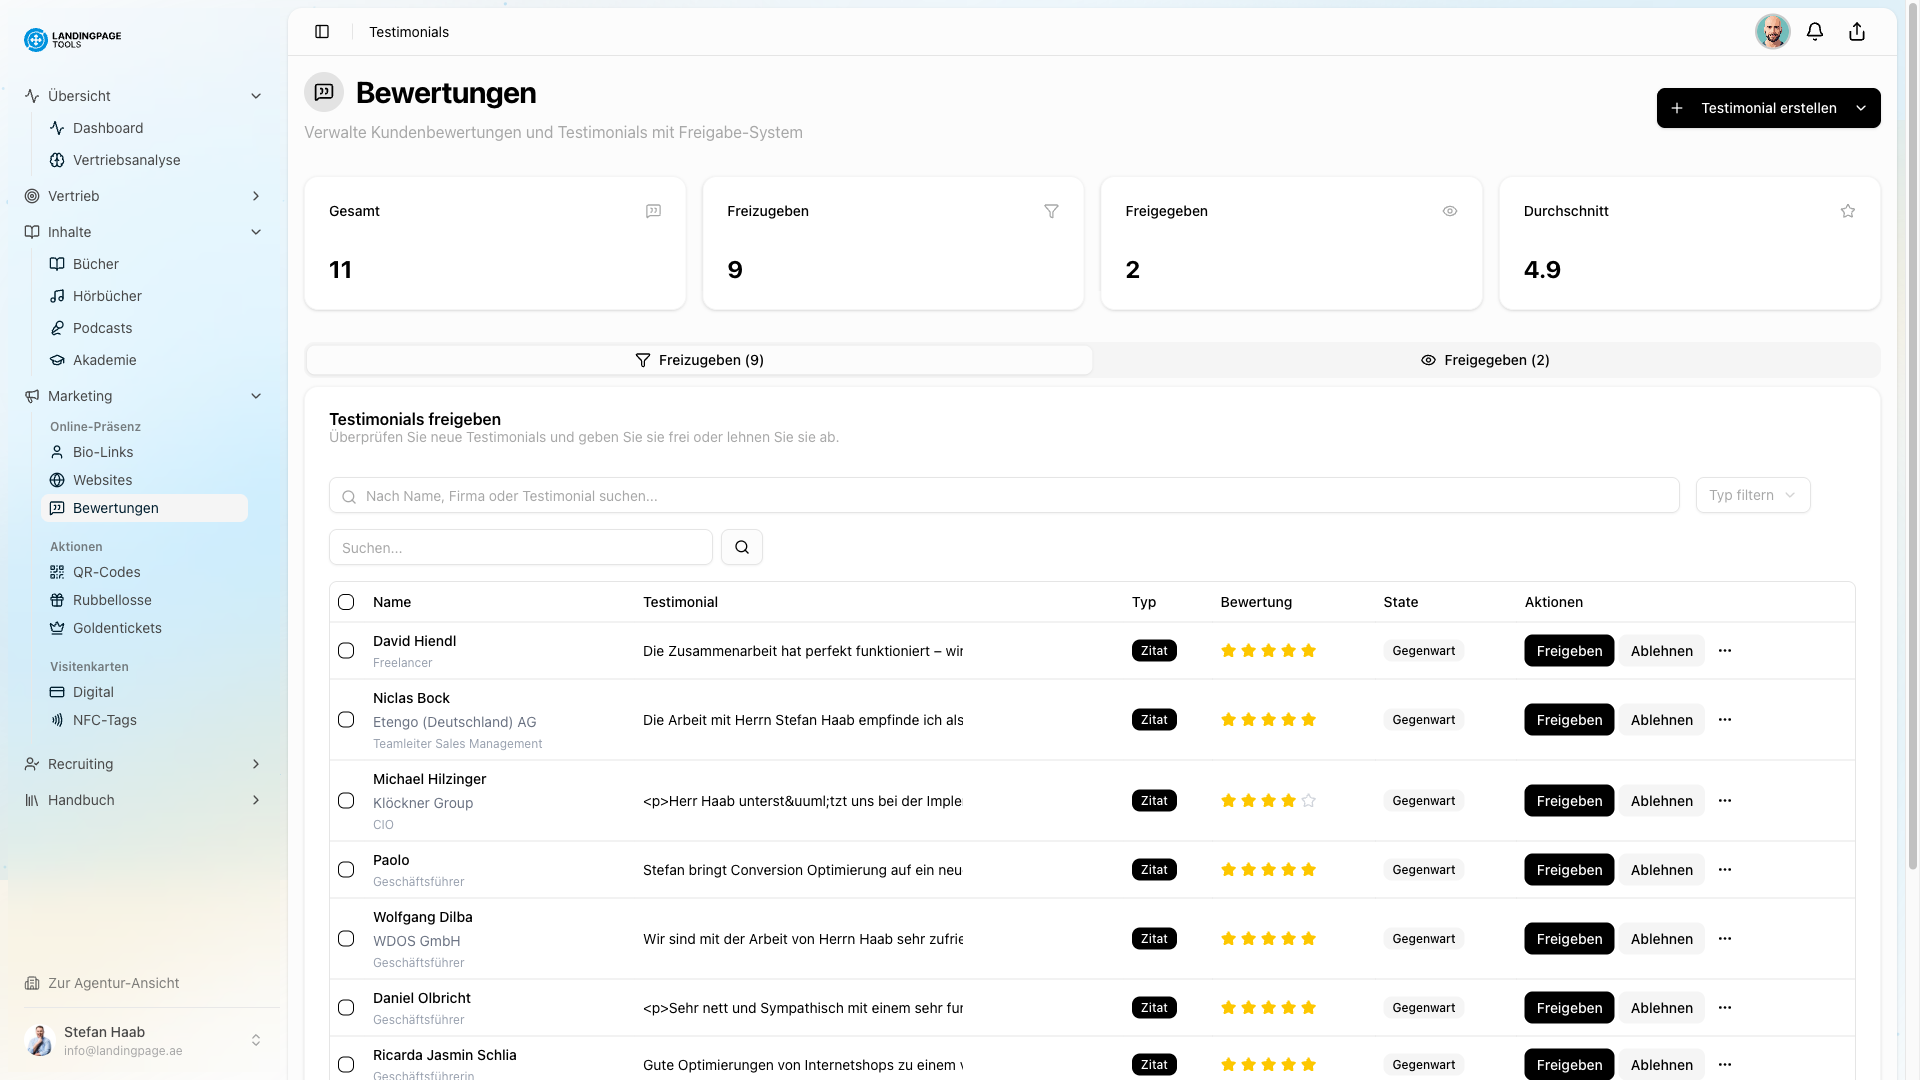Enable the select-all checkbox in the table header

[x=346, y=602]
